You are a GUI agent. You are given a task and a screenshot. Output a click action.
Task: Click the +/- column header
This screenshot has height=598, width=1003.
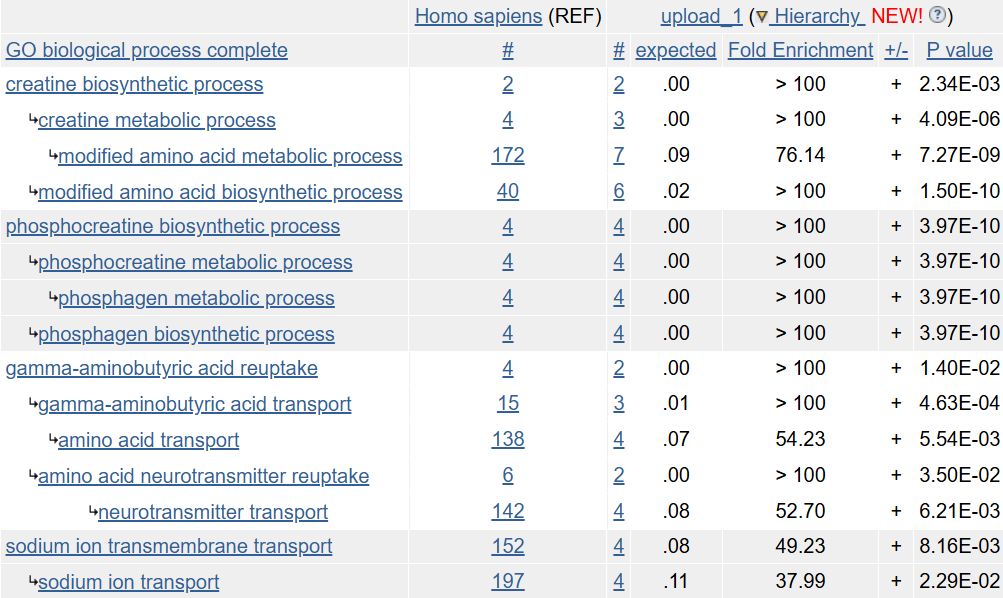click(x=896, y=50)
